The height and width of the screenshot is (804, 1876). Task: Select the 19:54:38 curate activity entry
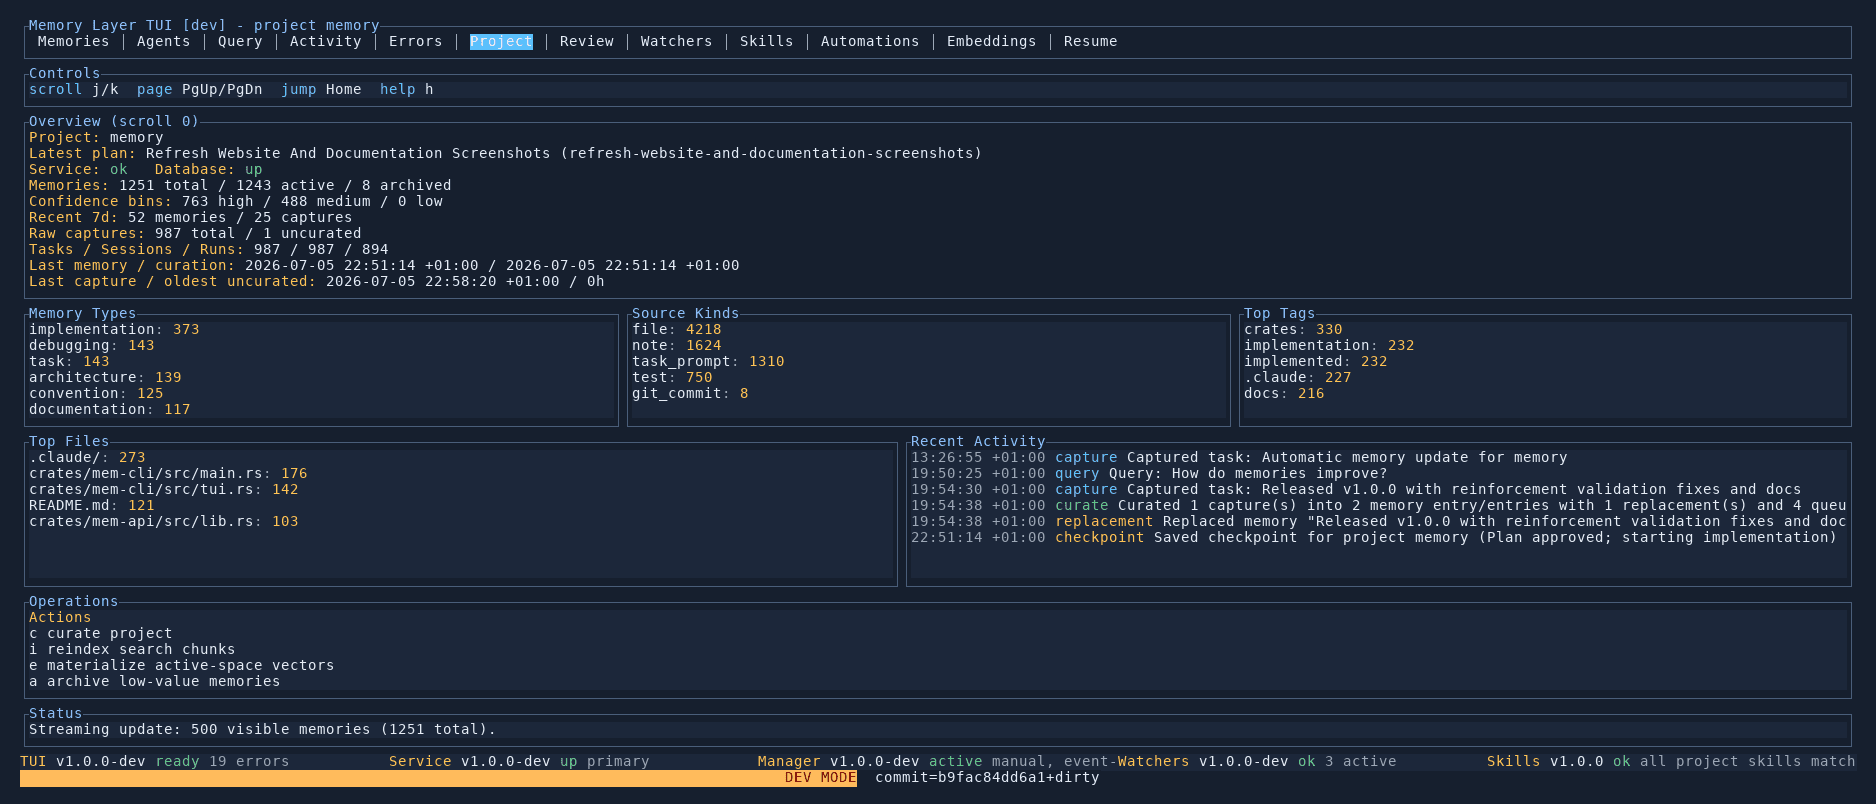pos(1378,505)
